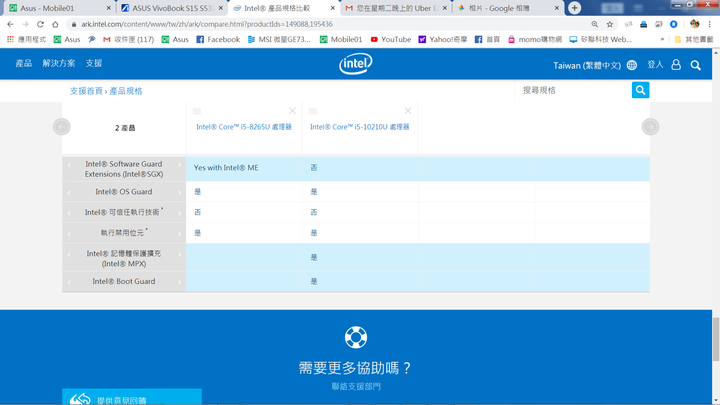Open momo shopping bookmark
Image resolution: width=720 pixels, height=405 pixels.
[x=534, y=39]
